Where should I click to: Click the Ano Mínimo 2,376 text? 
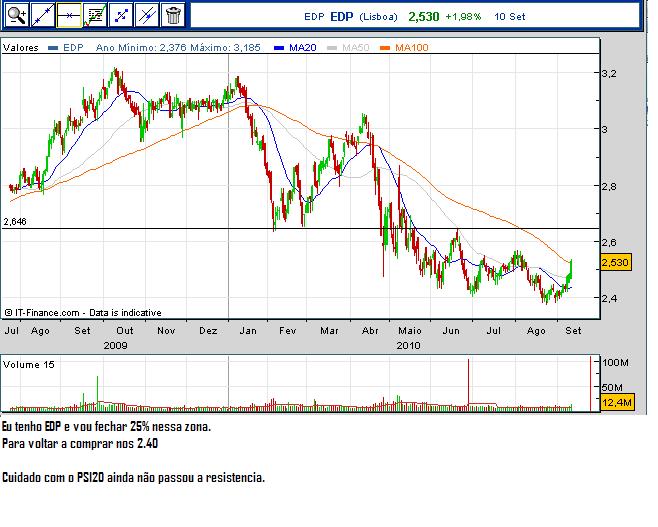point(141,47)
